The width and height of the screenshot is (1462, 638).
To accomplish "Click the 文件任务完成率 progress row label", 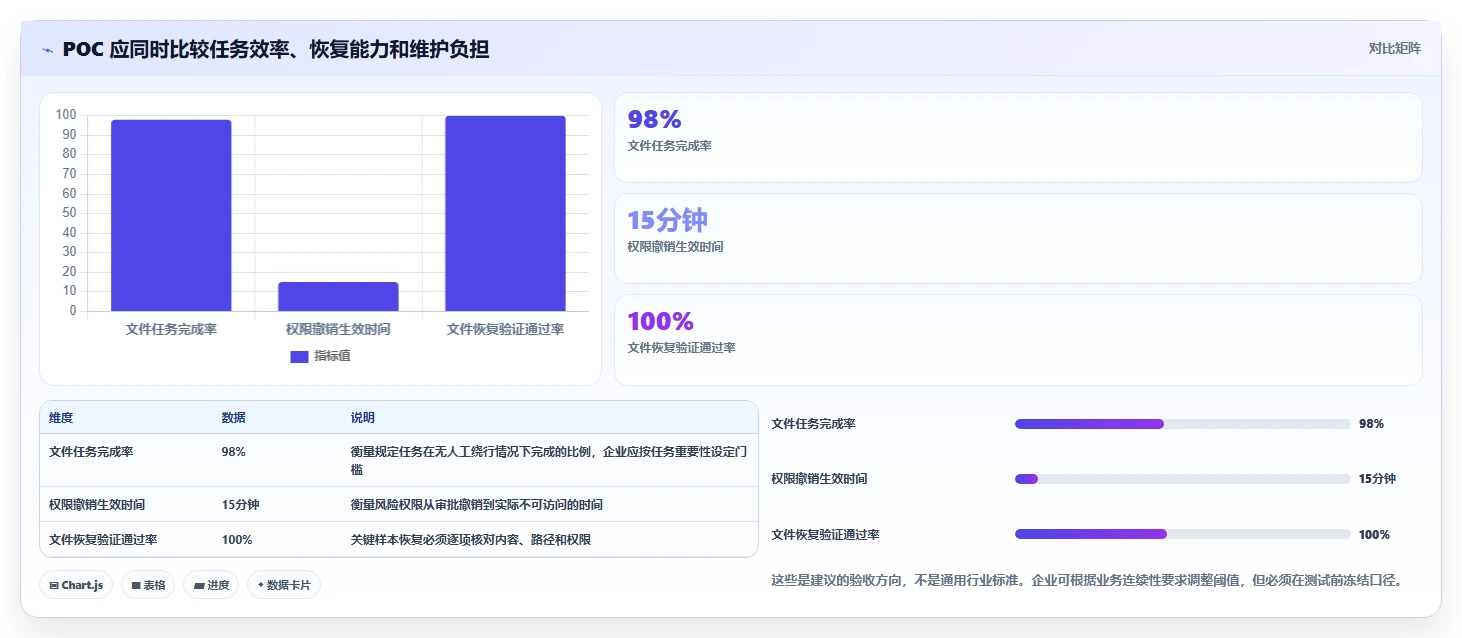I will (813, 424).
